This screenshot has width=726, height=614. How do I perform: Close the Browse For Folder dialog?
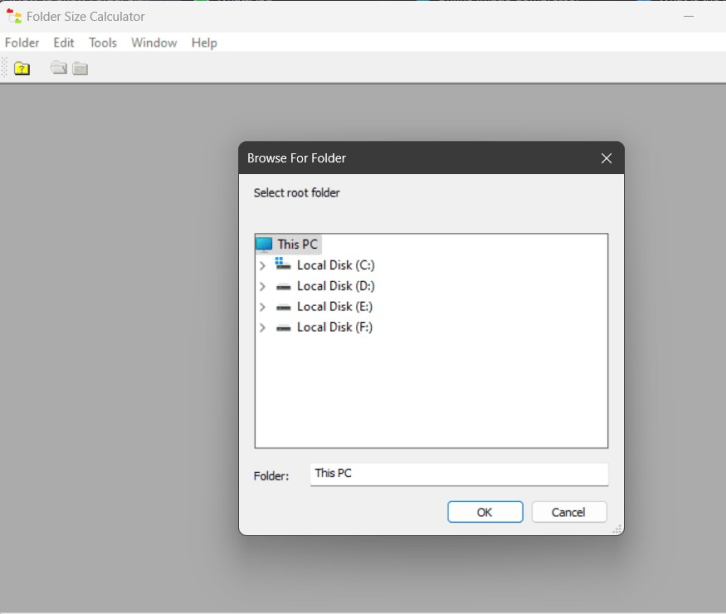[x=607, y=158]
